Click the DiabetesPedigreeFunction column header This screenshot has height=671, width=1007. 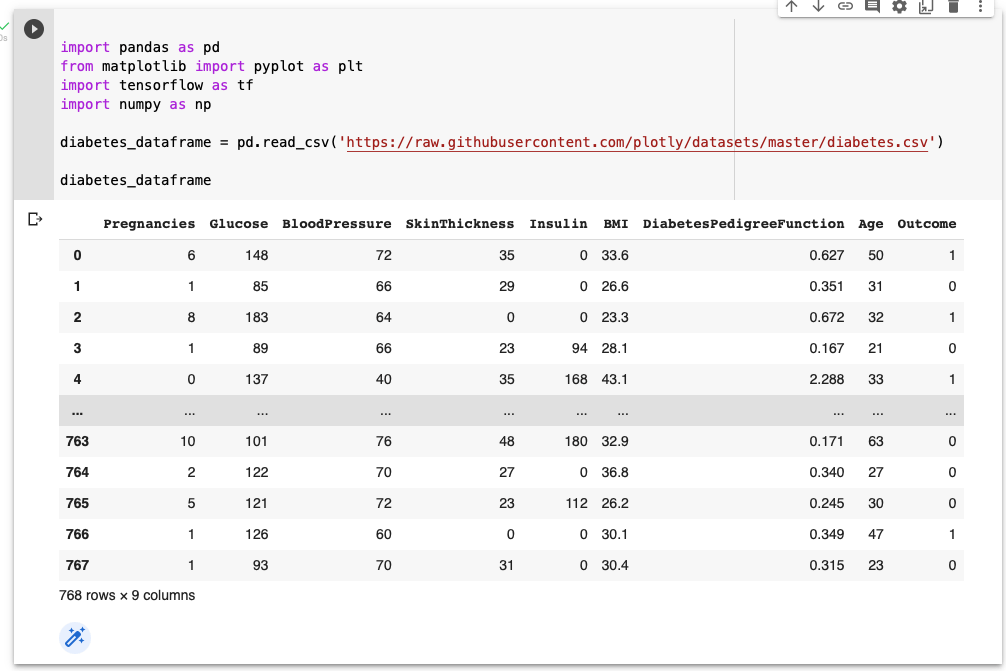[x=743, y=224]
